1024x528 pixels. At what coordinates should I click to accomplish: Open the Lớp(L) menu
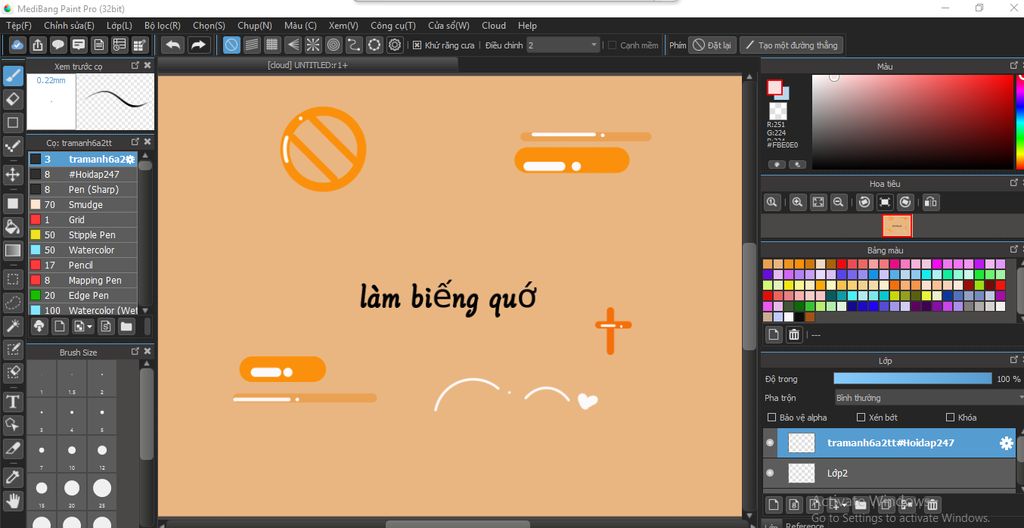tap(120, 25)
